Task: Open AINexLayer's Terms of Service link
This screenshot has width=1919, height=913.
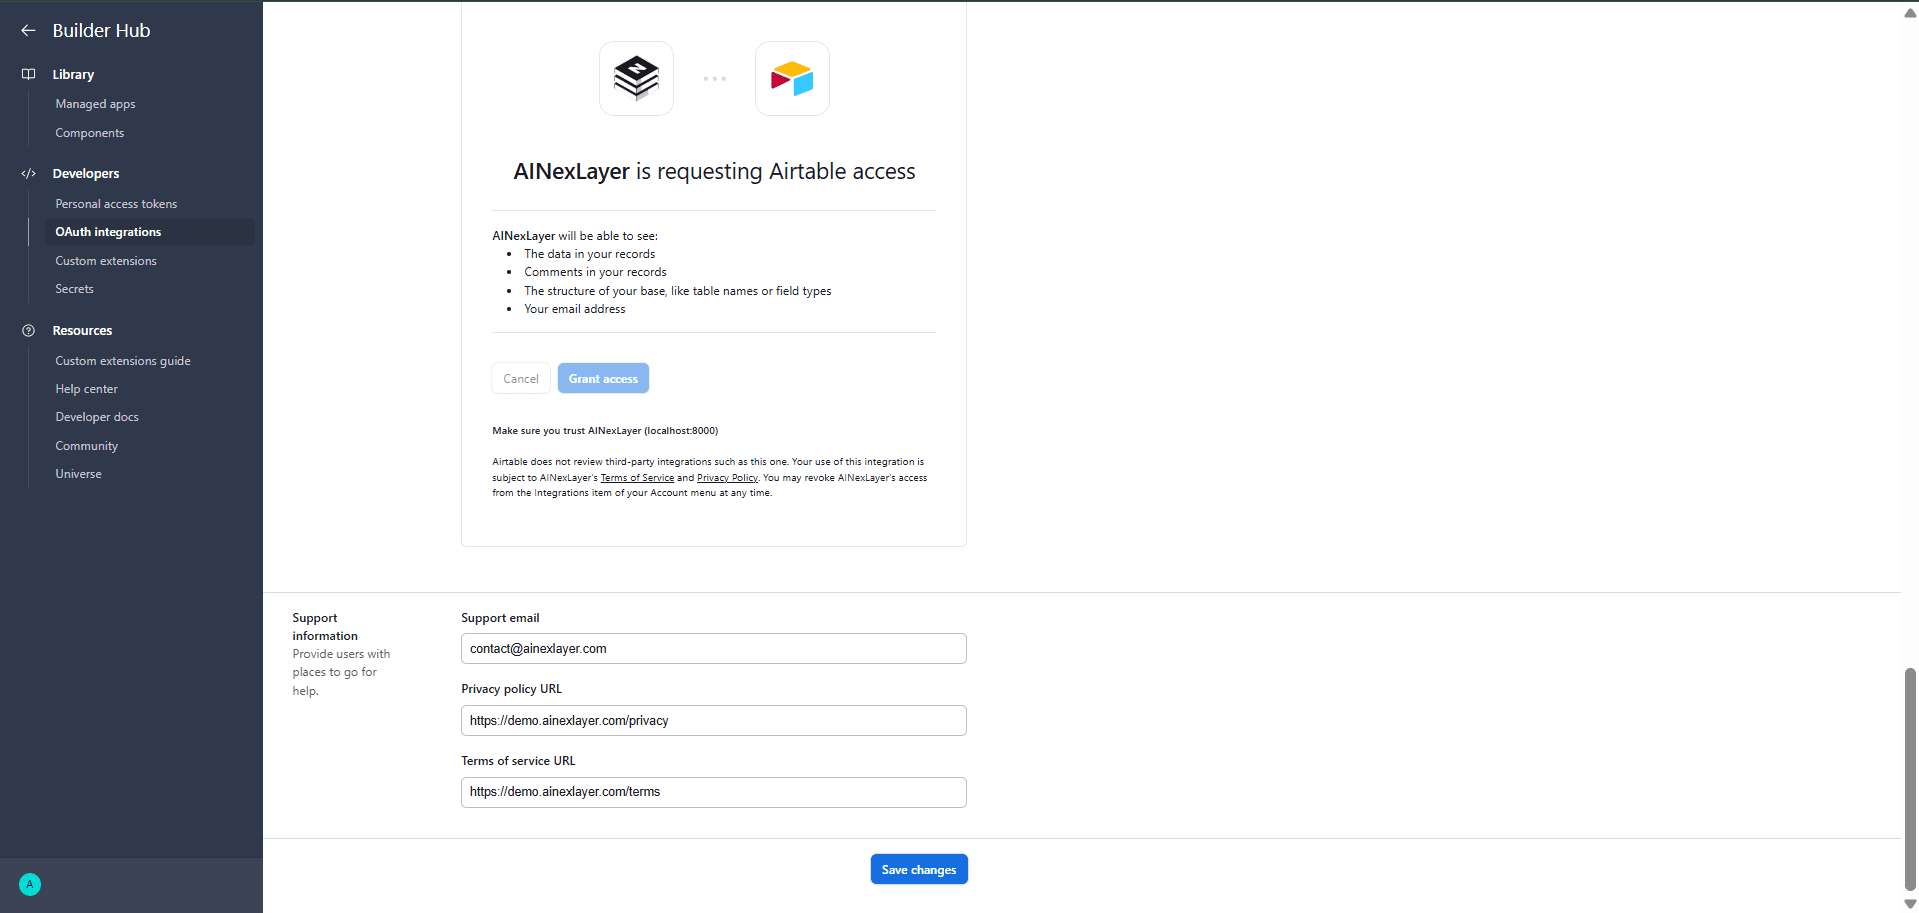Action: 637,477
